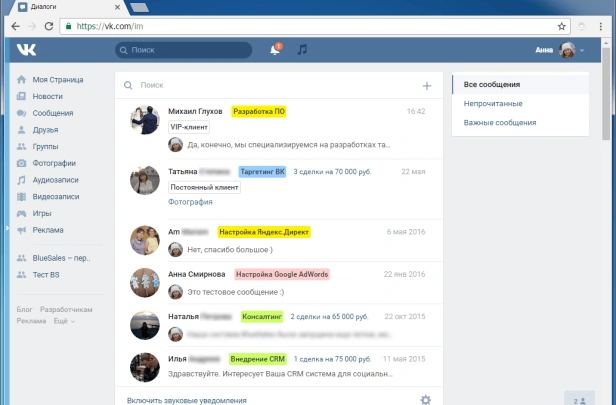This screenshot has height=405, width=616.
Task: Reload the page in browser
Action: click(x=50, y=25)
